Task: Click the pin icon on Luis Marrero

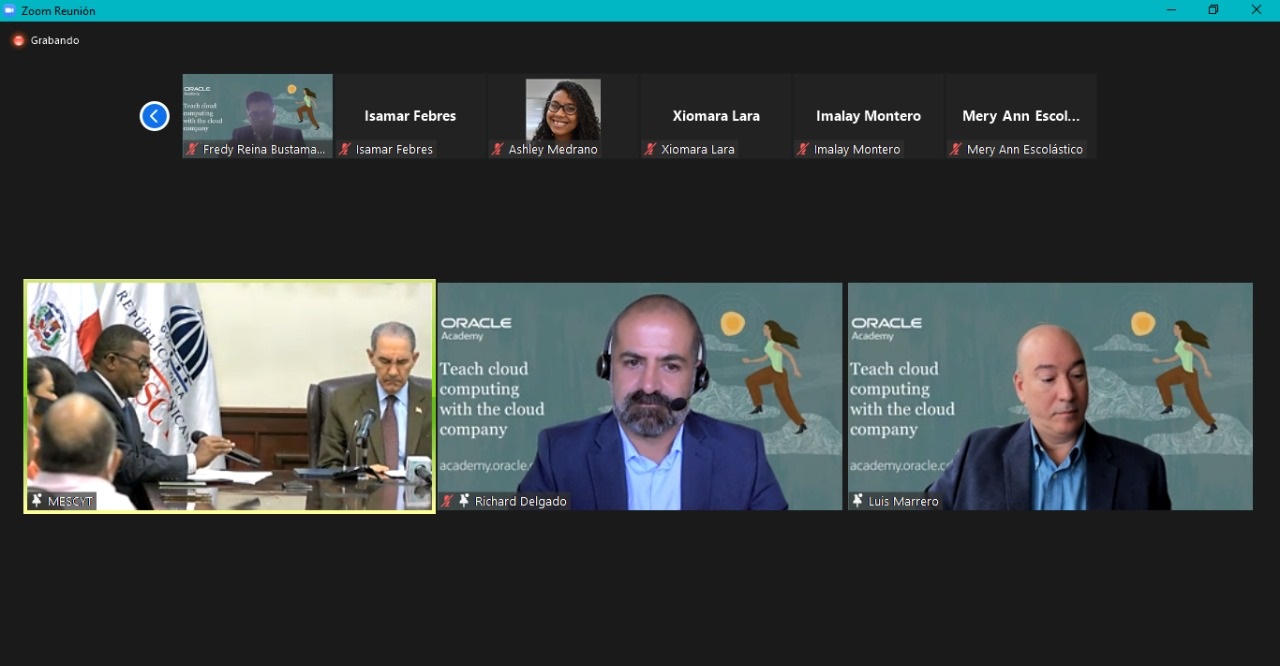Action: (858, 501)
